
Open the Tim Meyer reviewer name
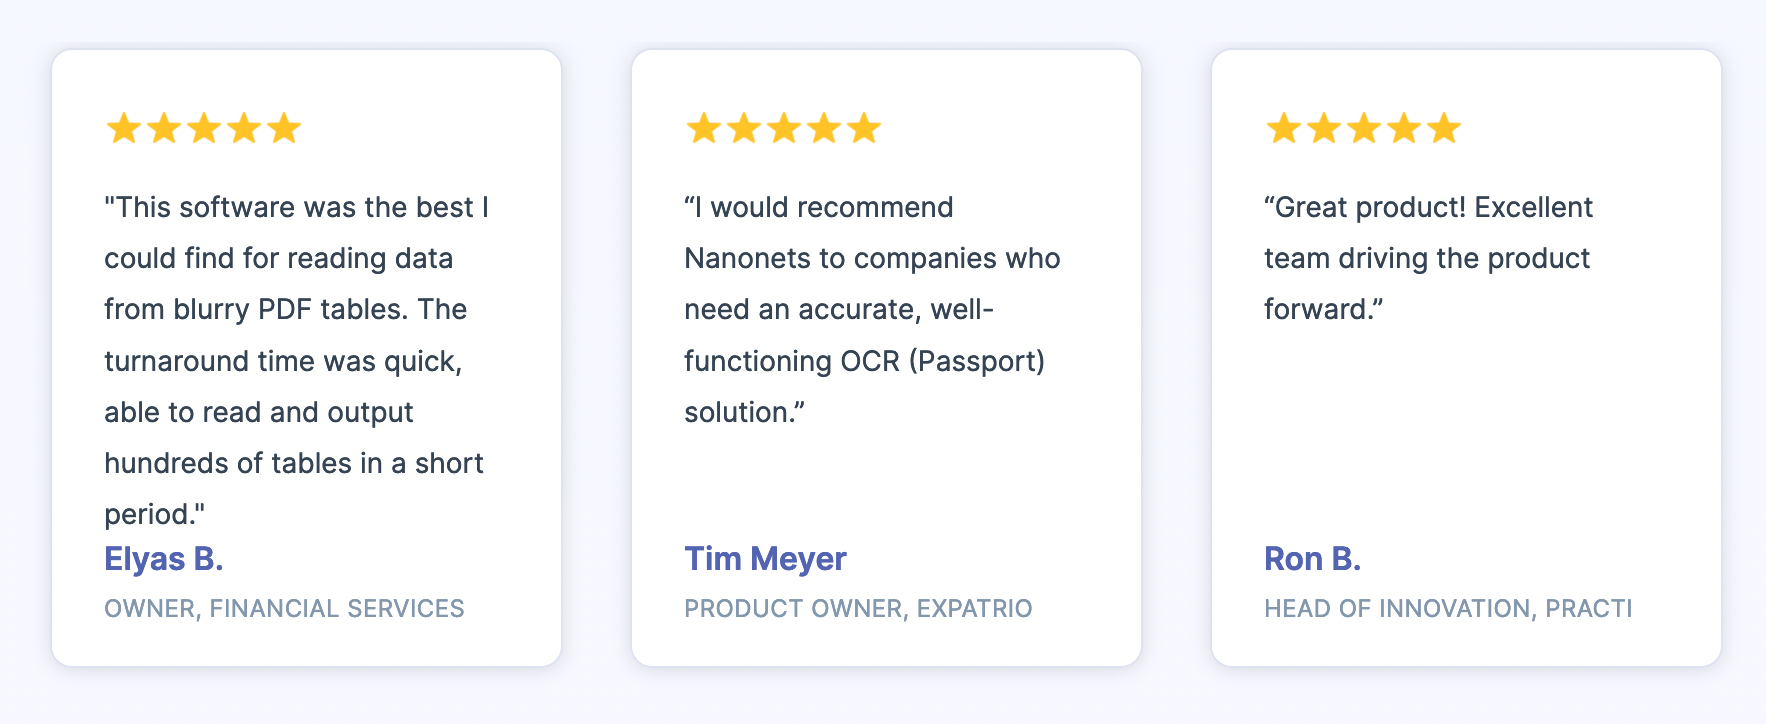click(x=765, y=559)
